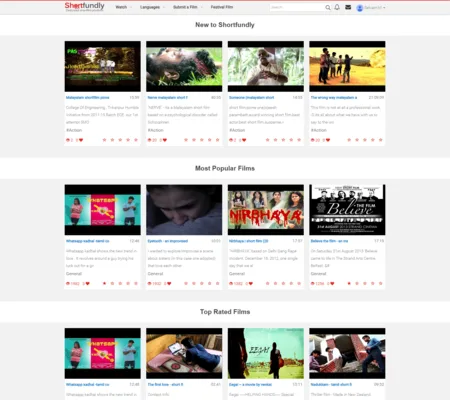Open Nerve thumbnail of man lying in grass
450x400 pixels.
click(184, 66)
